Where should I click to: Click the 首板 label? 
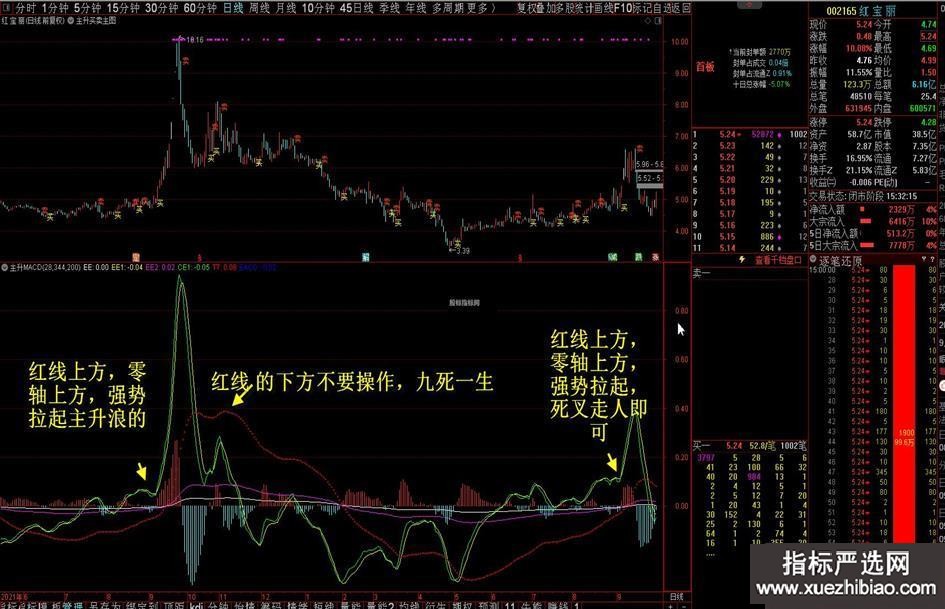[705, 66]
